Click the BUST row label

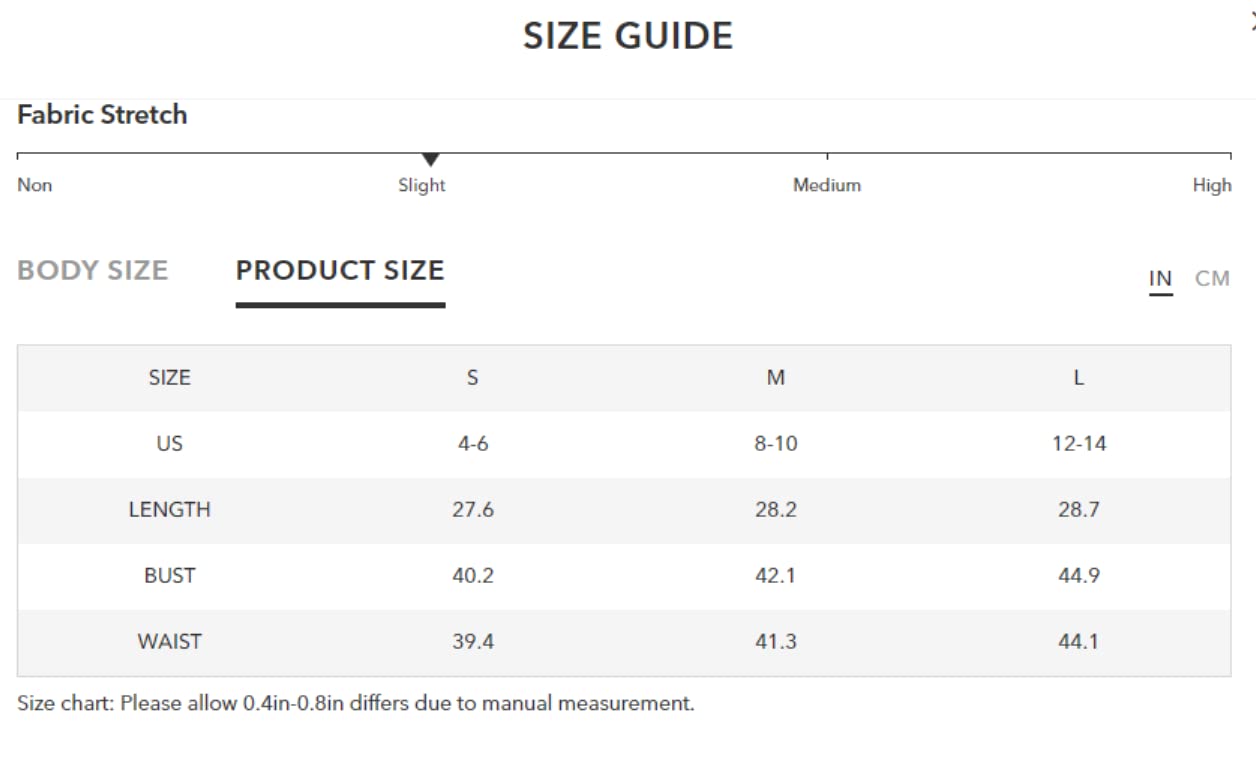pos(170,576)
